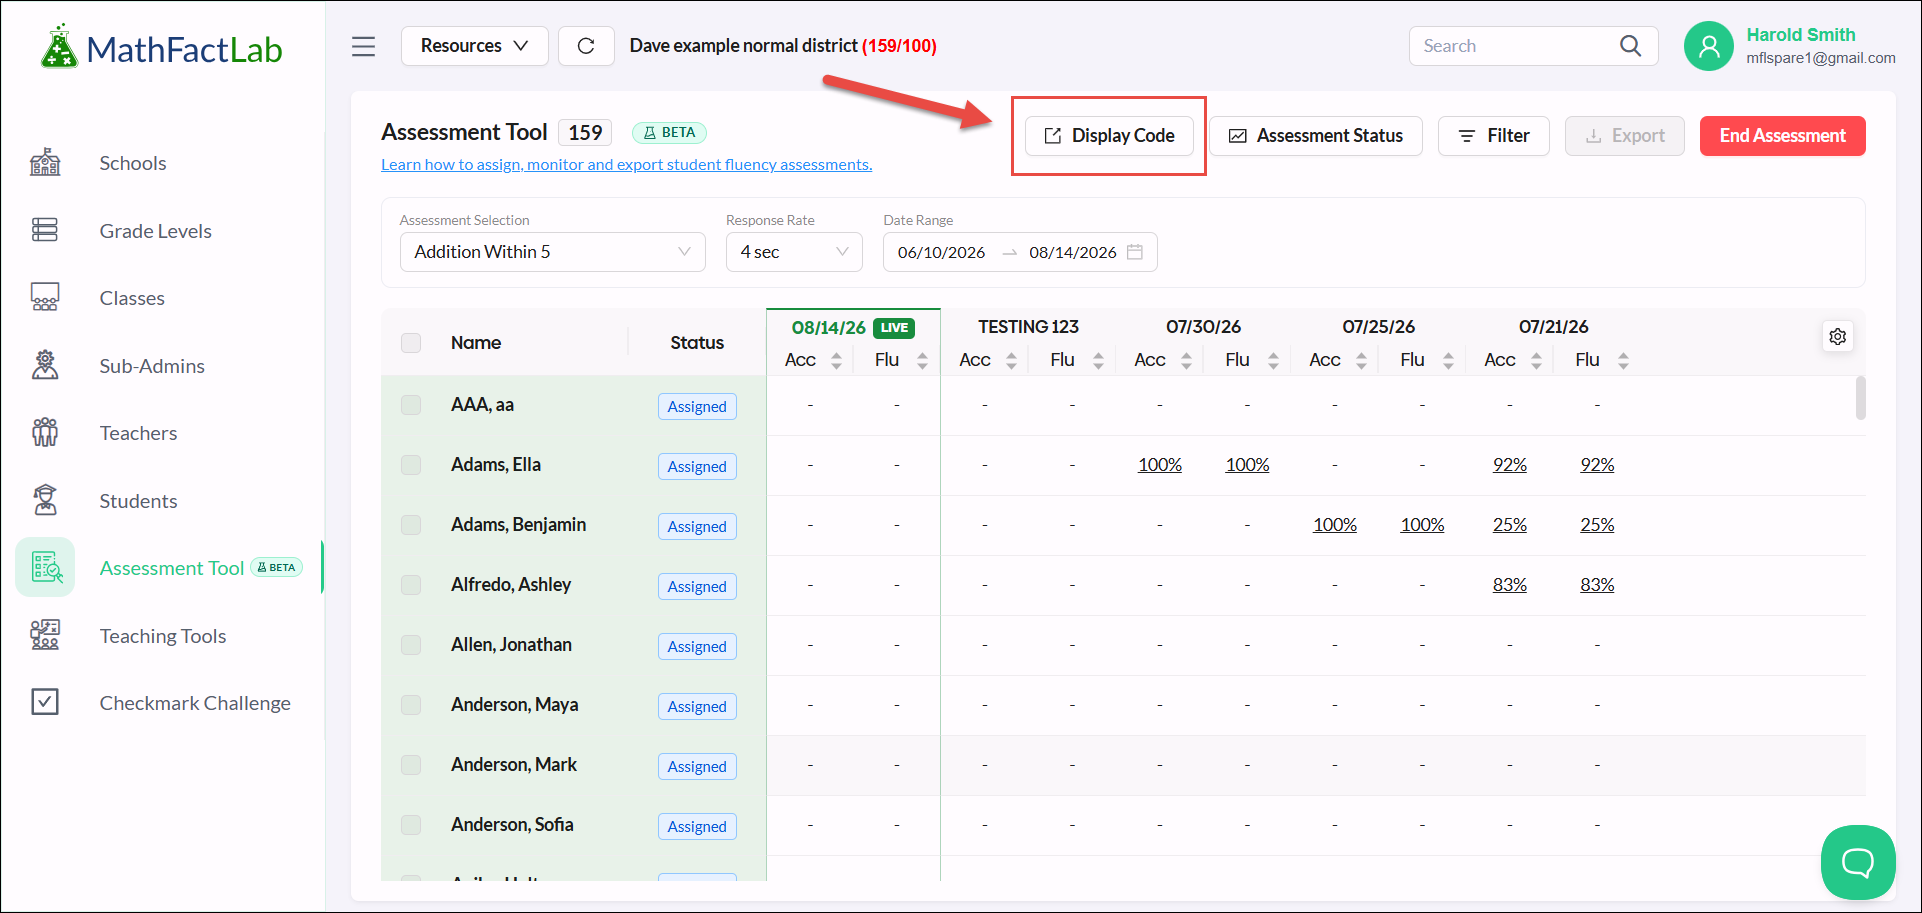Click the MathFactLab logo
The width and height of the screenshot is (1922, 913).
[x=161, y=47]
